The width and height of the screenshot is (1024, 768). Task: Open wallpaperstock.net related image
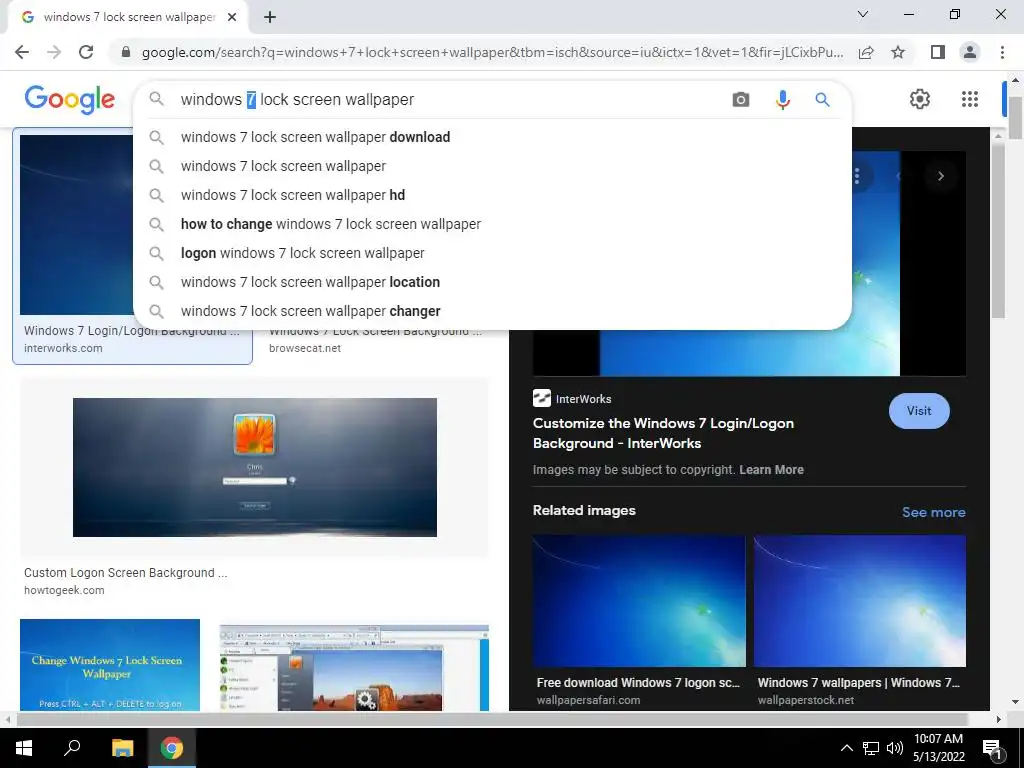click(x=859, y=601)
